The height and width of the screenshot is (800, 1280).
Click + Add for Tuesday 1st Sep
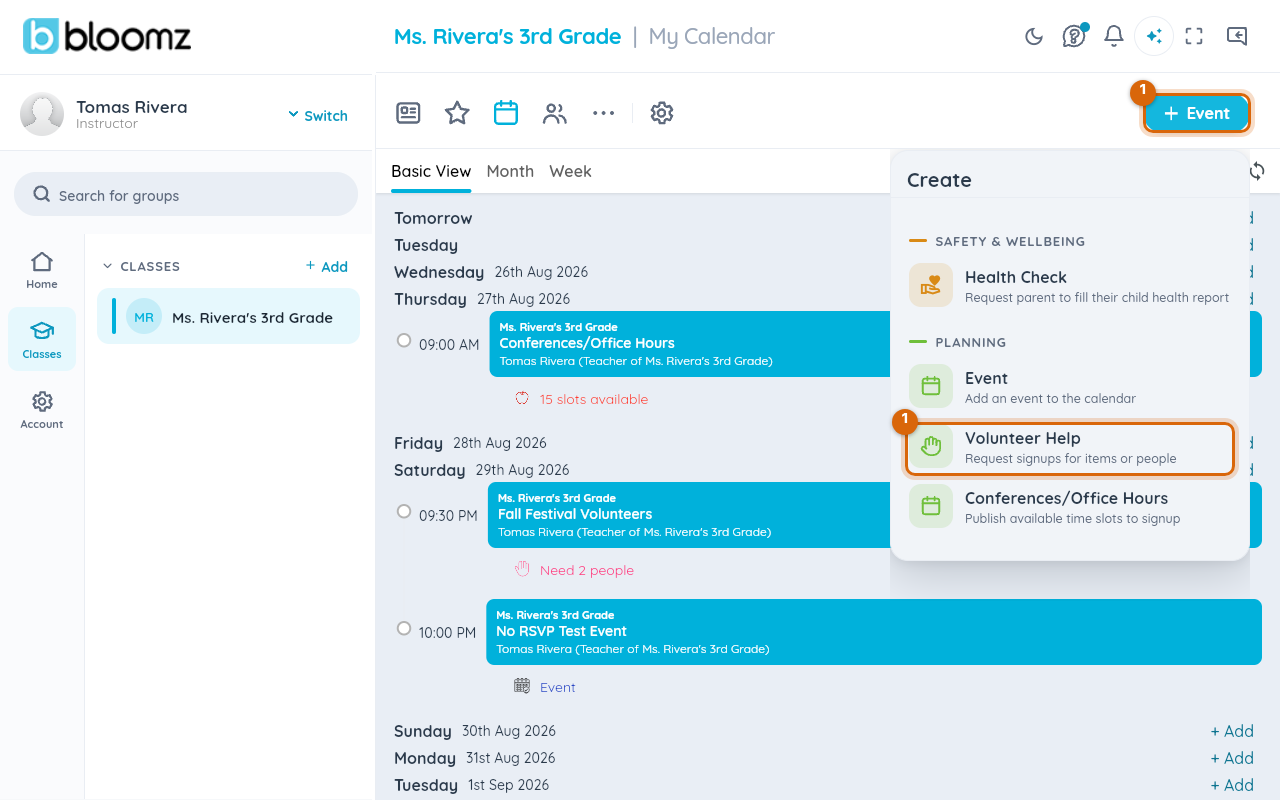[1232, 785]
